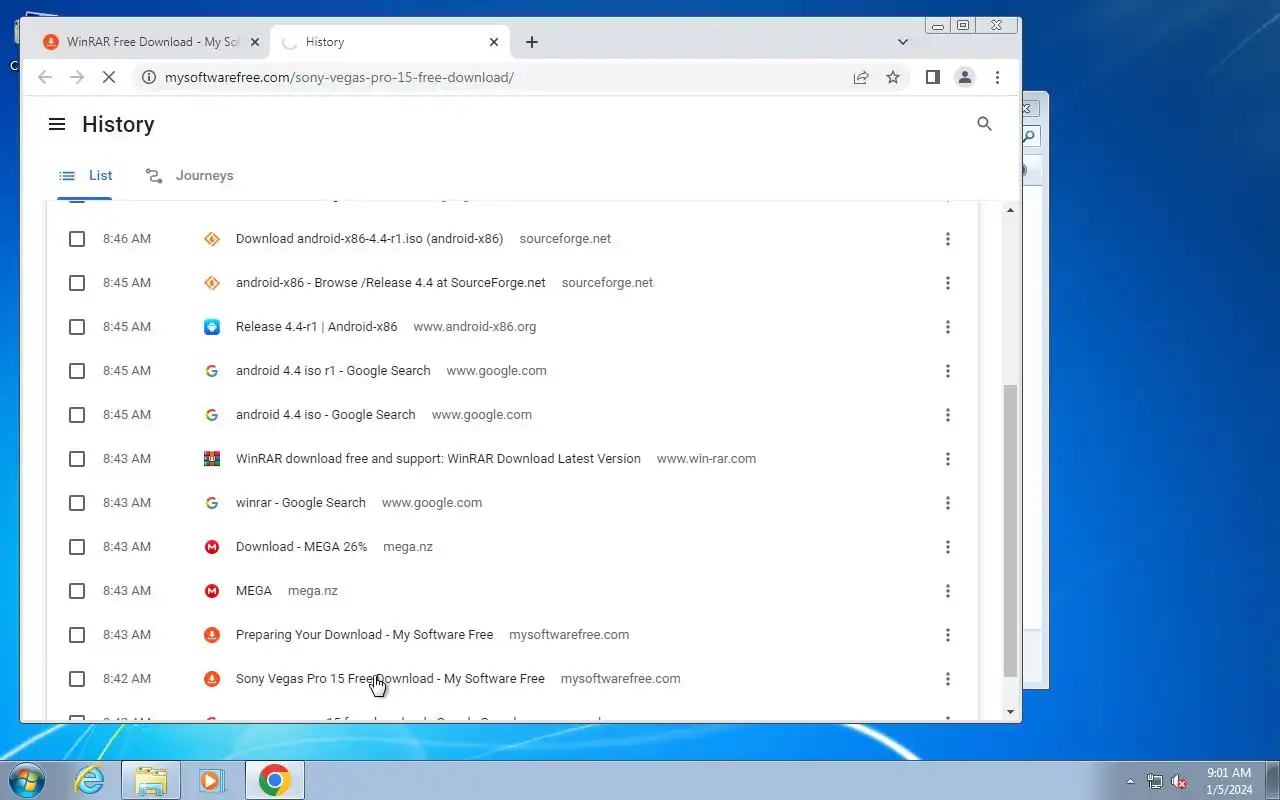Open the History main menu hamburger icon
The width and height of the screenshot is (1280, 800).
tap(57, 124)
